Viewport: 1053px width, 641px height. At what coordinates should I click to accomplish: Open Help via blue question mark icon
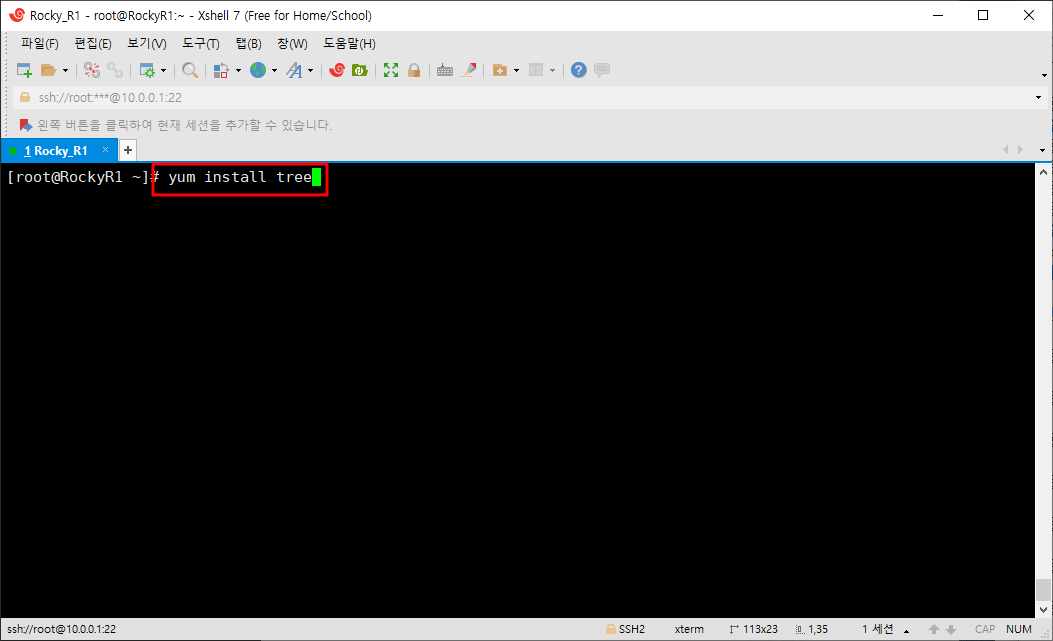point(579,70)
